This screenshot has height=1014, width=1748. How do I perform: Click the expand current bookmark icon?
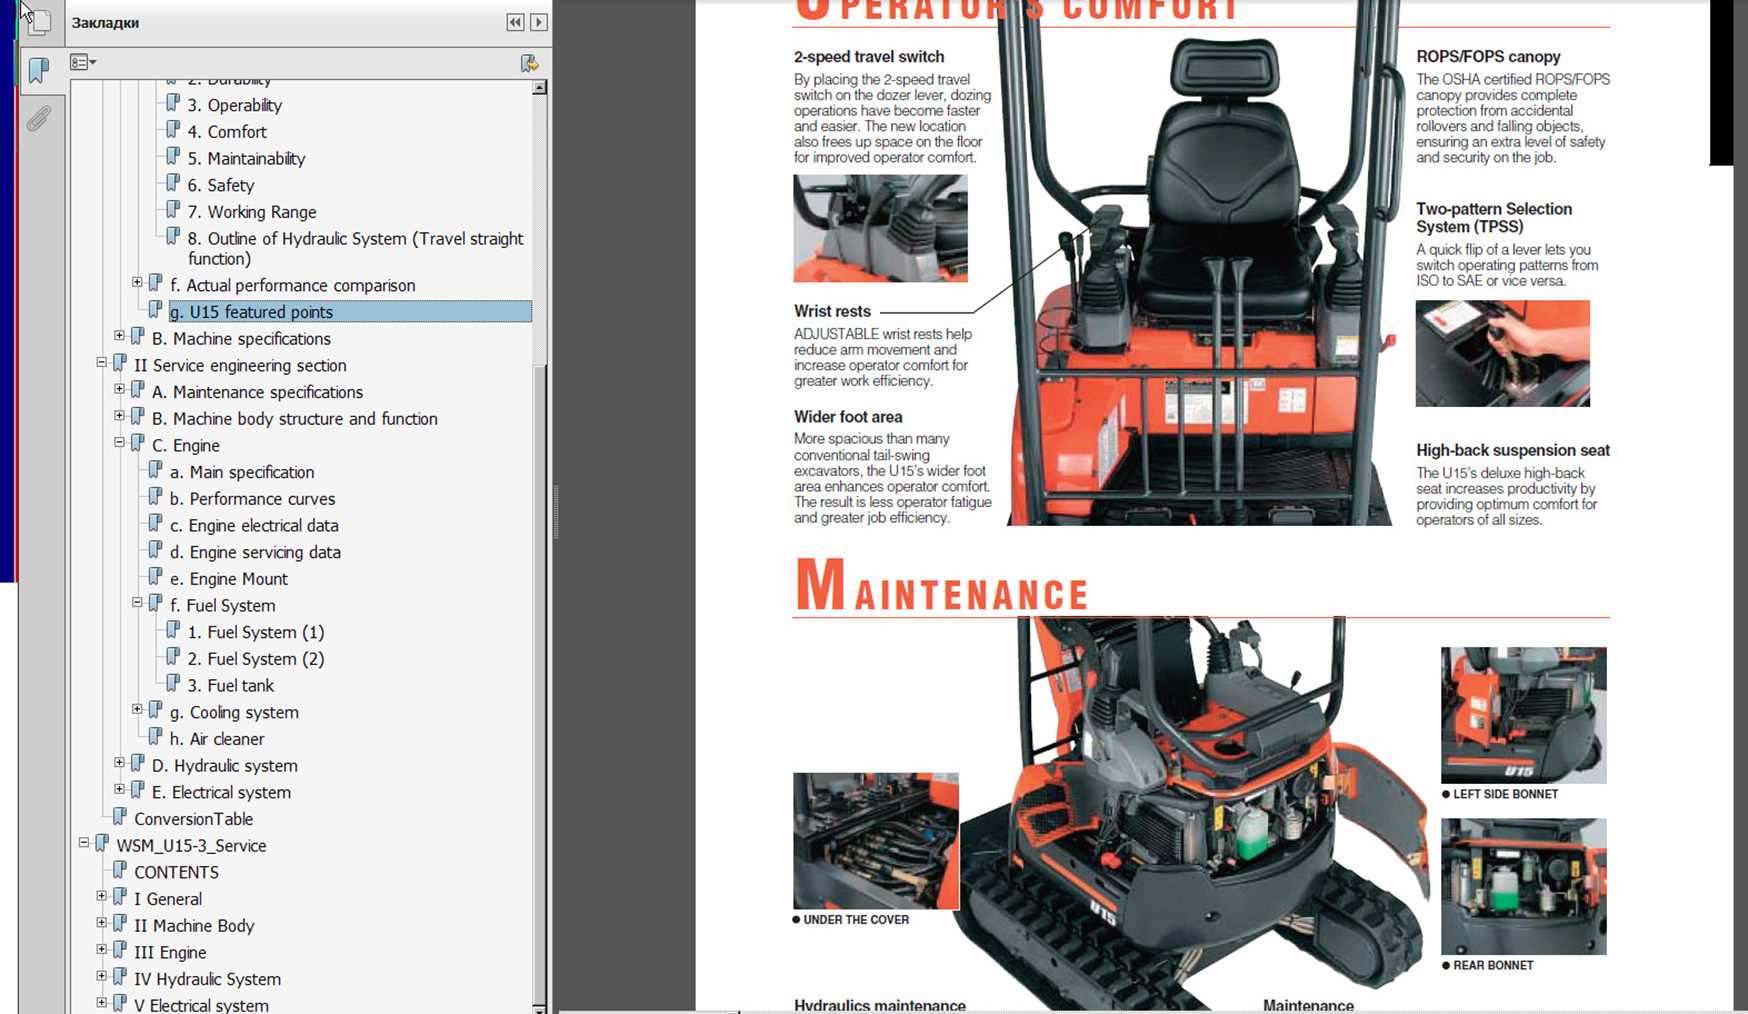[x=529, y=63]
